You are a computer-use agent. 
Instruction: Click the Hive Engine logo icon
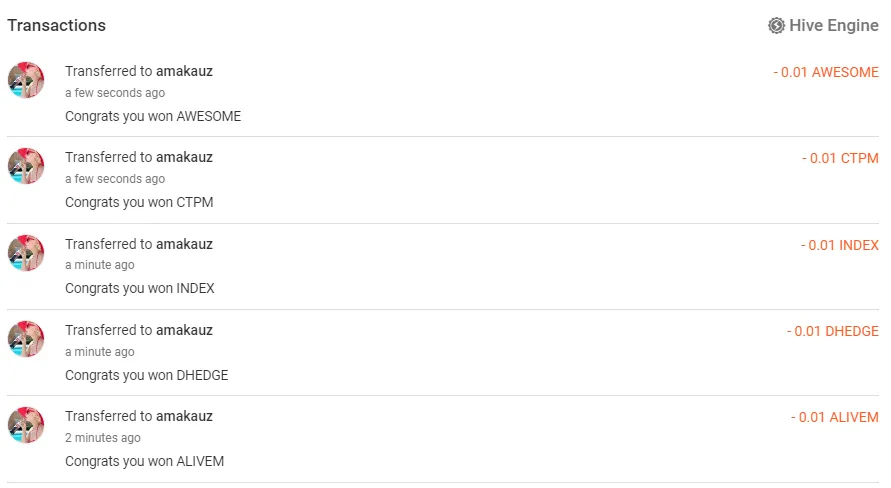(x=776, y=26)
